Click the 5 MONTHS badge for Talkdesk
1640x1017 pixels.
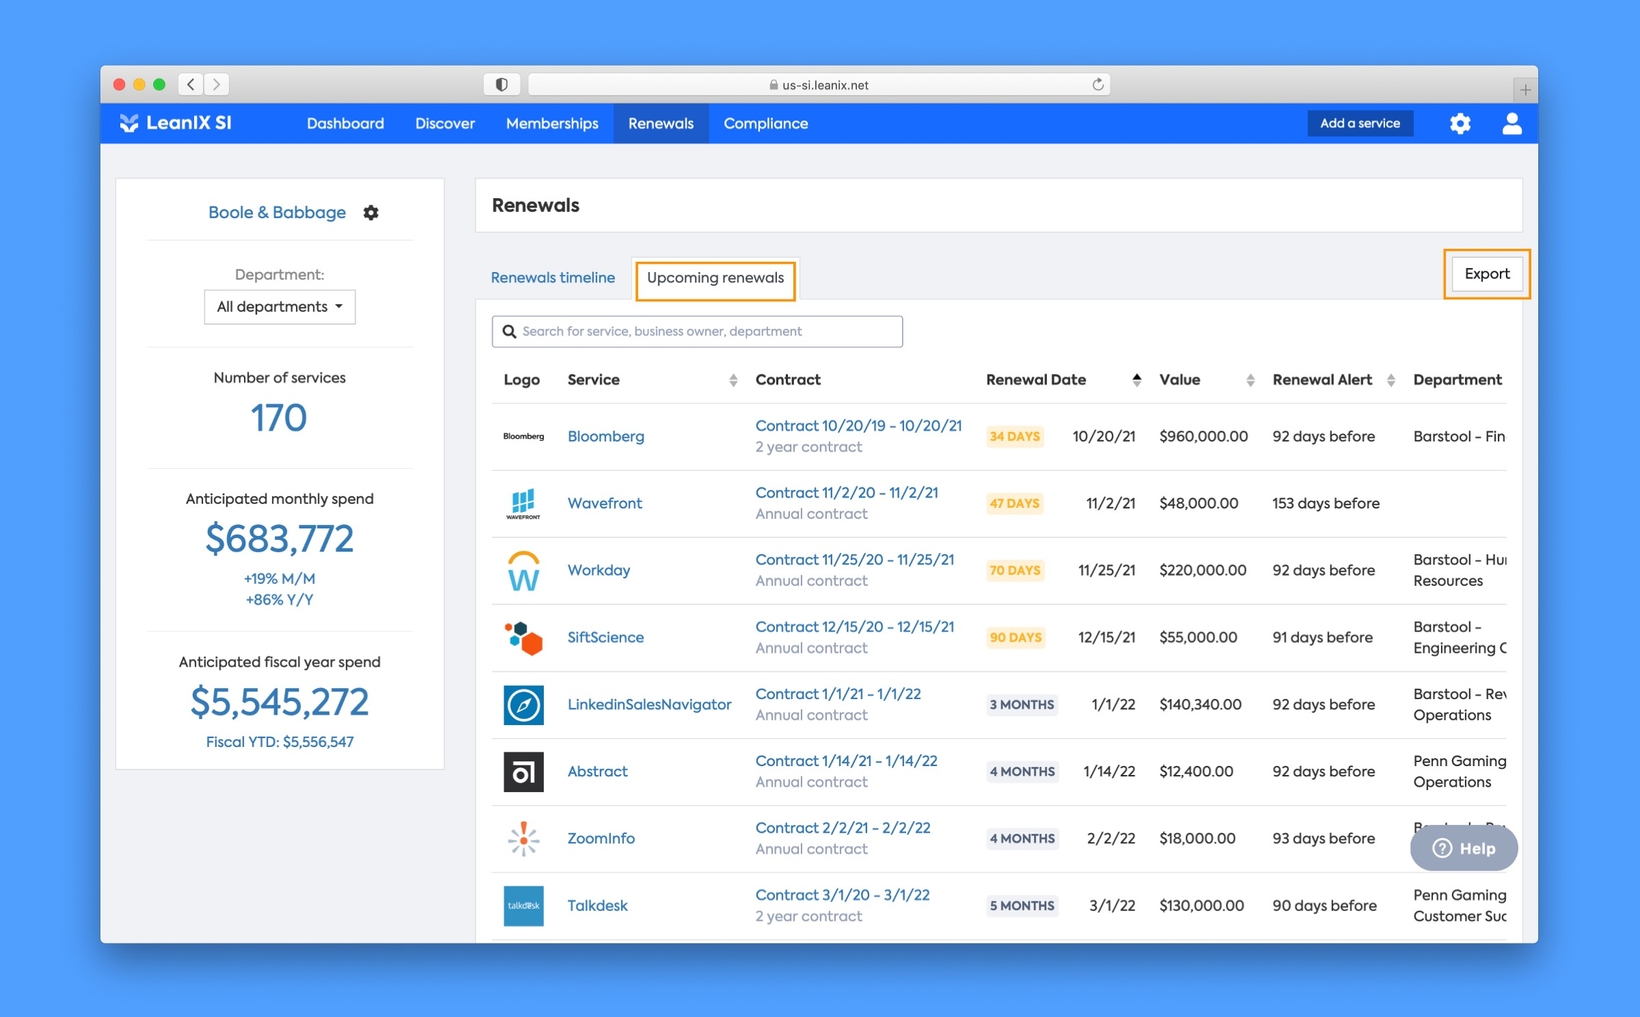1022,905
